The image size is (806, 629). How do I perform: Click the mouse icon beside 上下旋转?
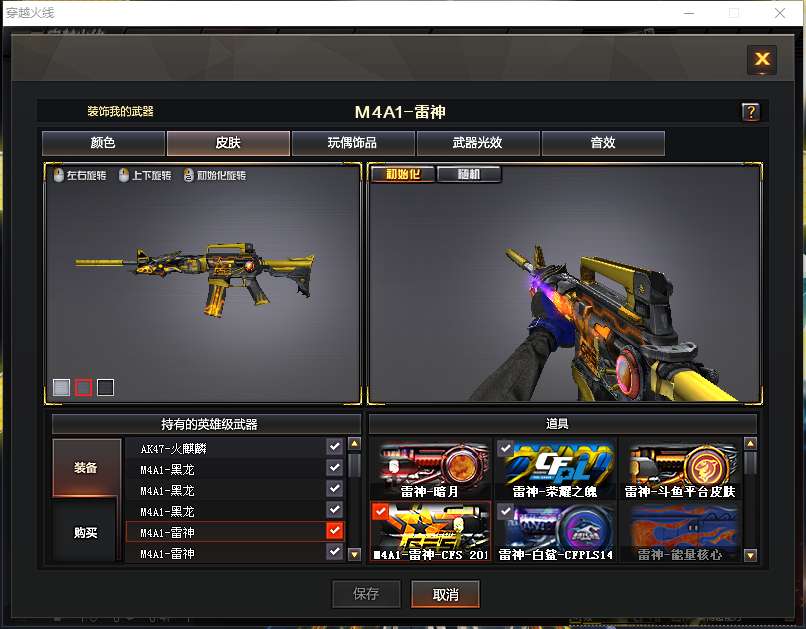[123, 175]
